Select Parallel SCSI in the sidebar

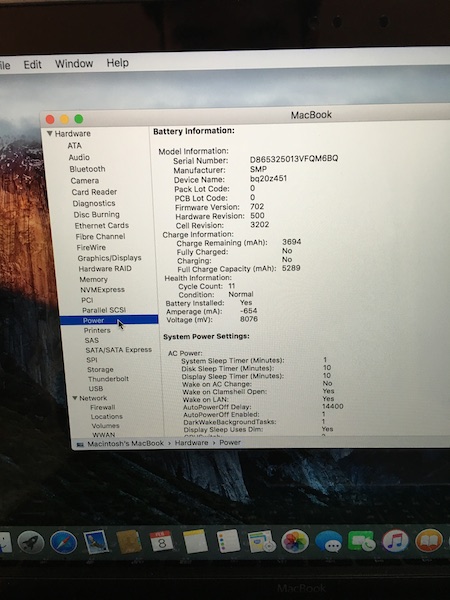[104, 310]
